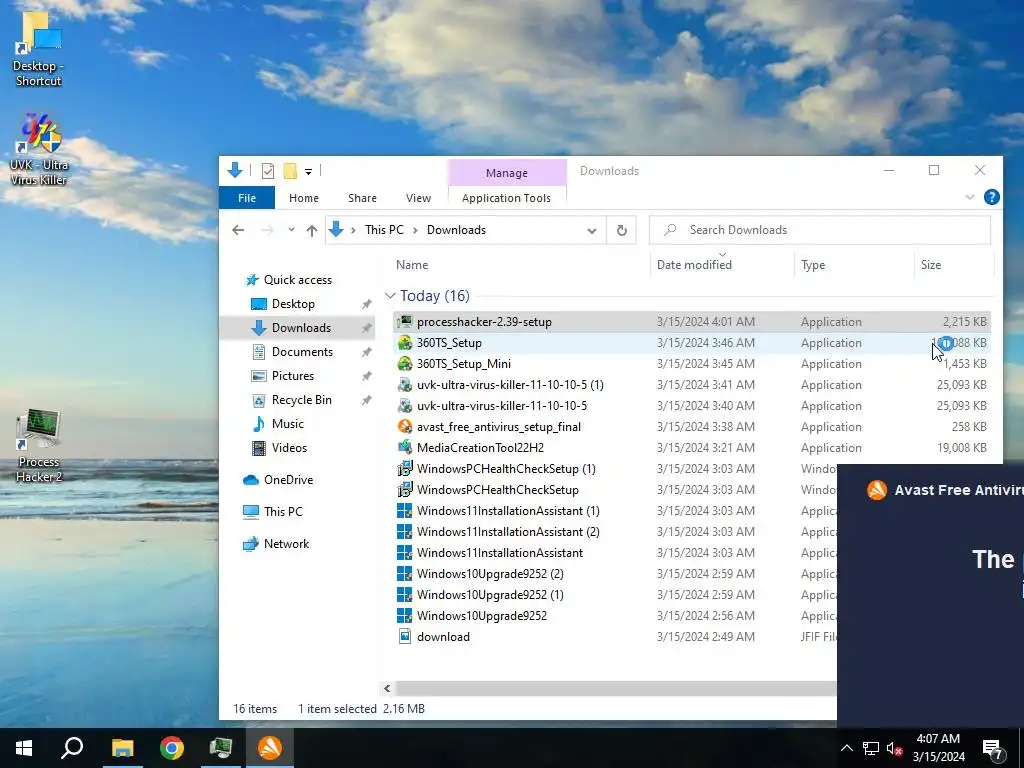Expand the ribbon with the chevron
This screenshot has width=1024, height=768.
pyautogui.click(x=970, y=197)
